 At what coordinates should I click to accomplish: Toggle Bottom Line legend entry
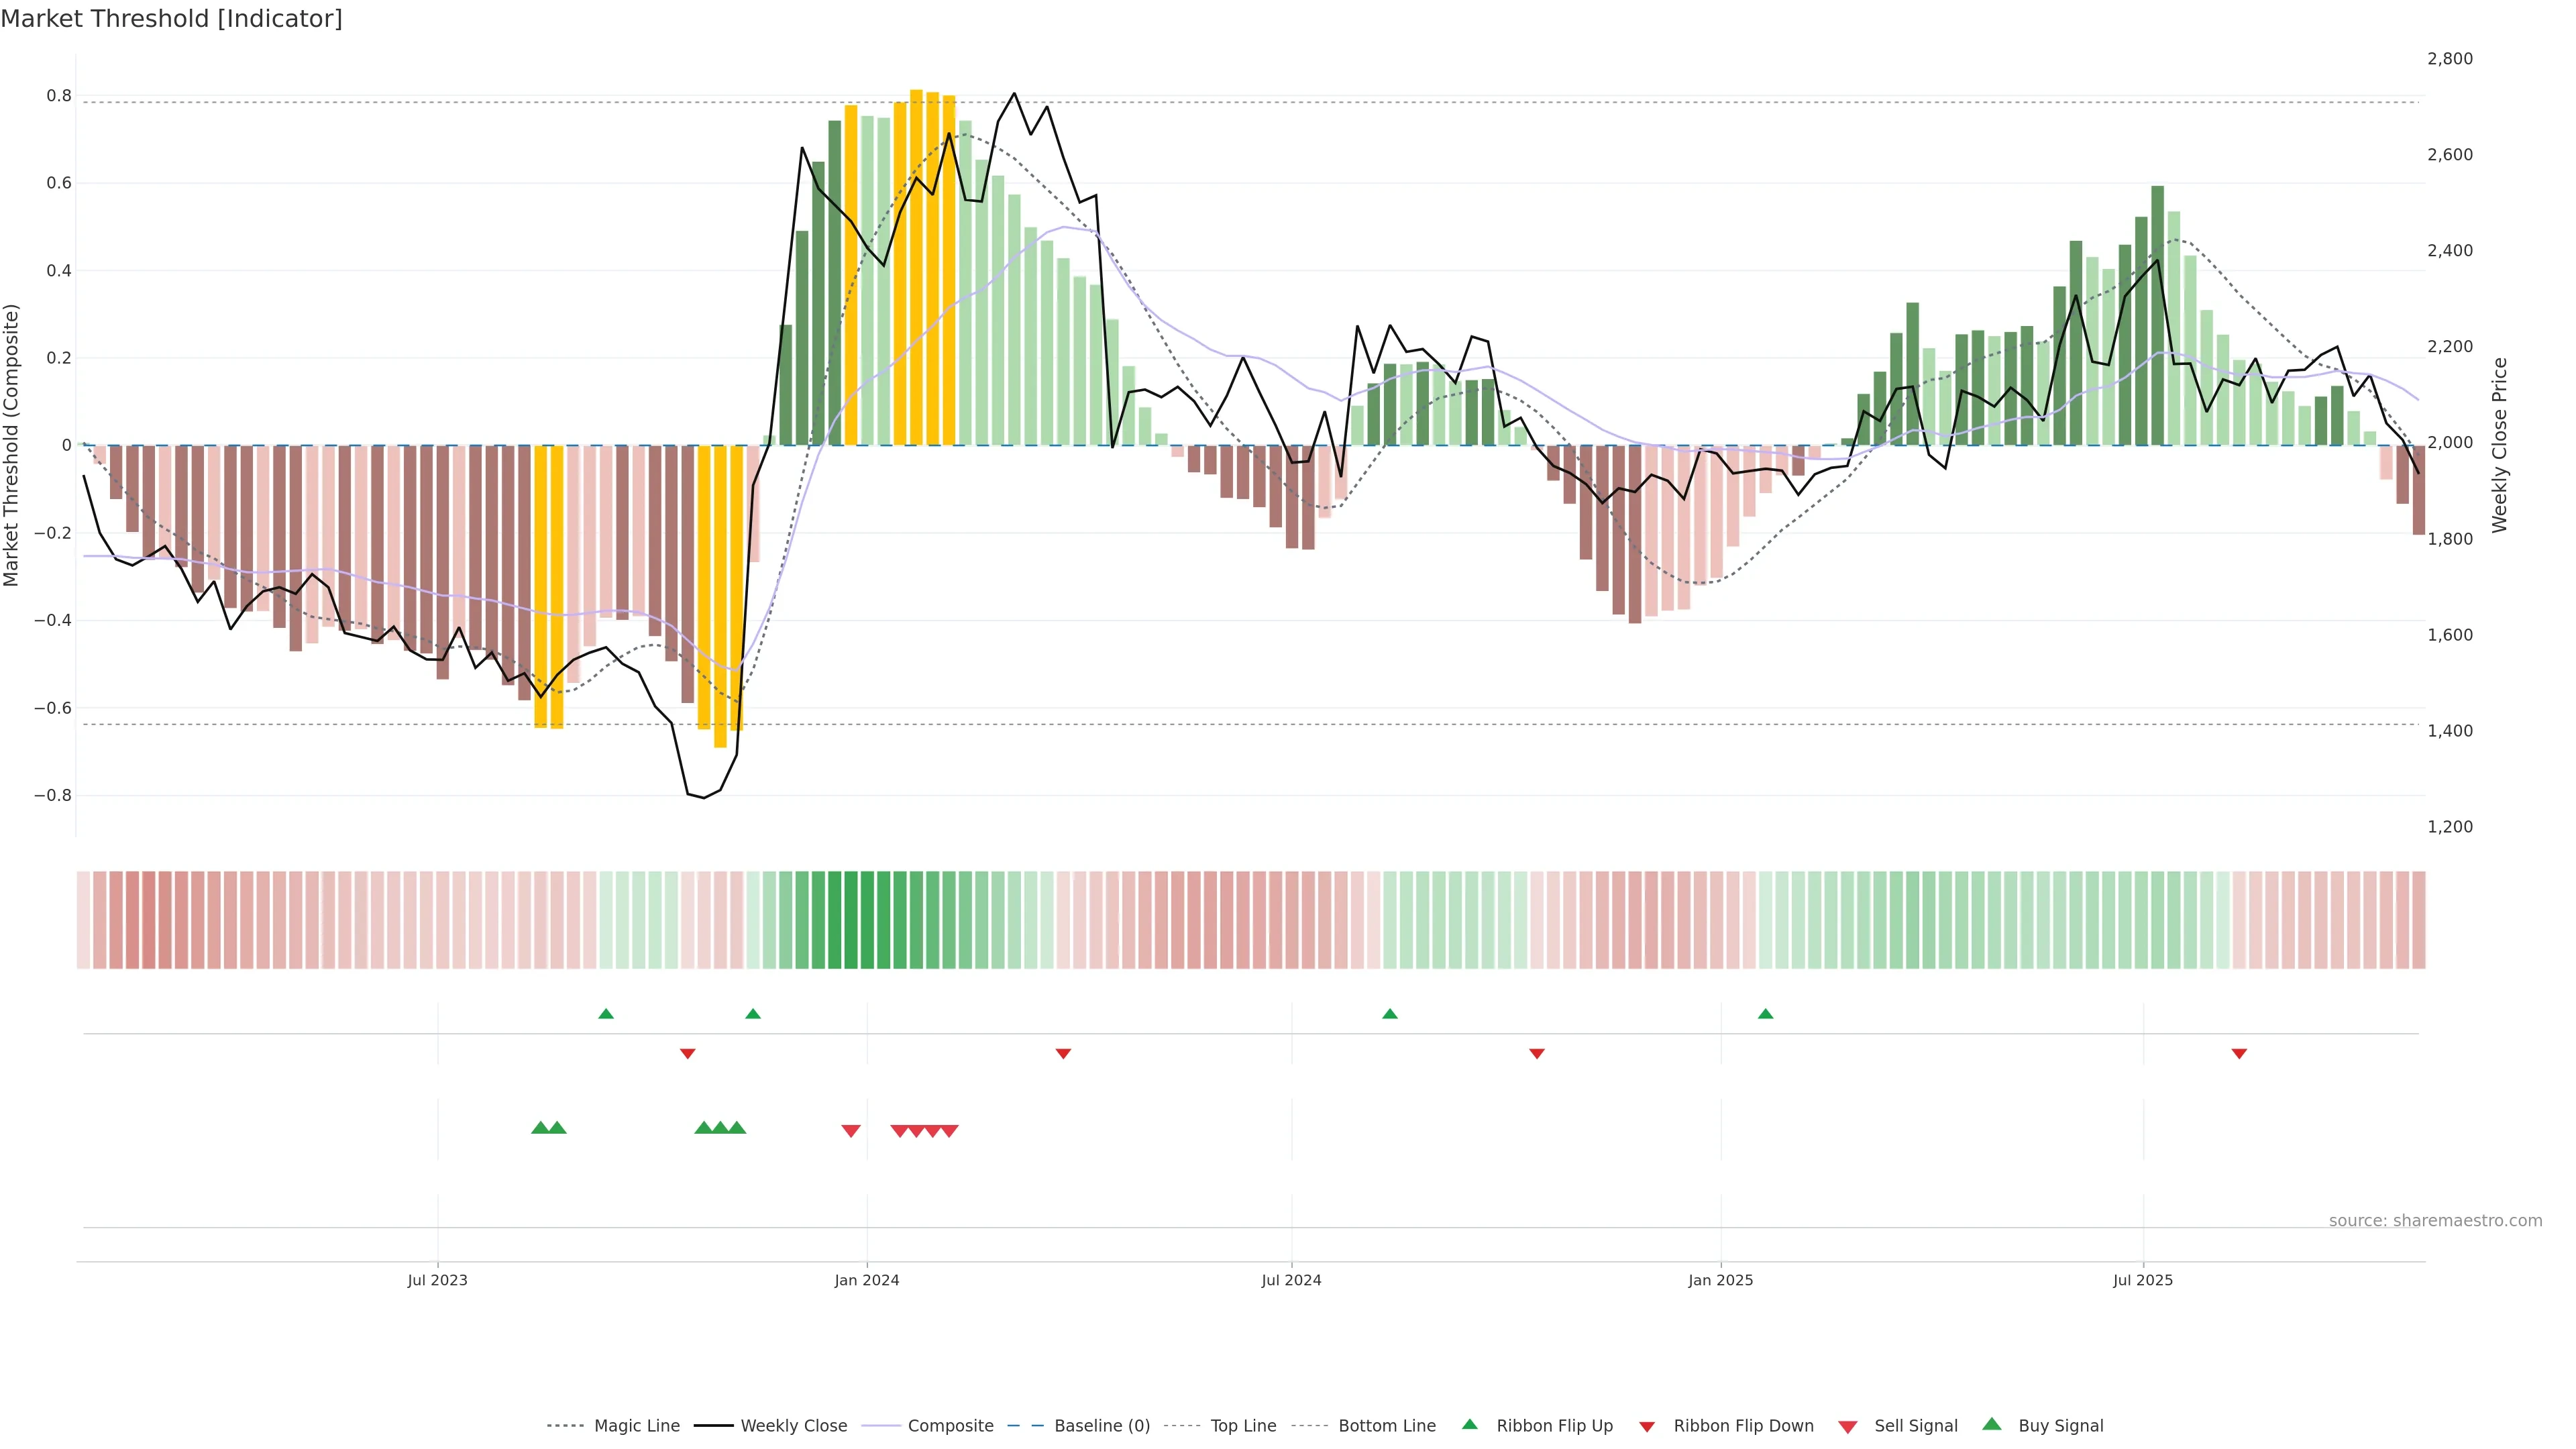tap(1386, 1426)
